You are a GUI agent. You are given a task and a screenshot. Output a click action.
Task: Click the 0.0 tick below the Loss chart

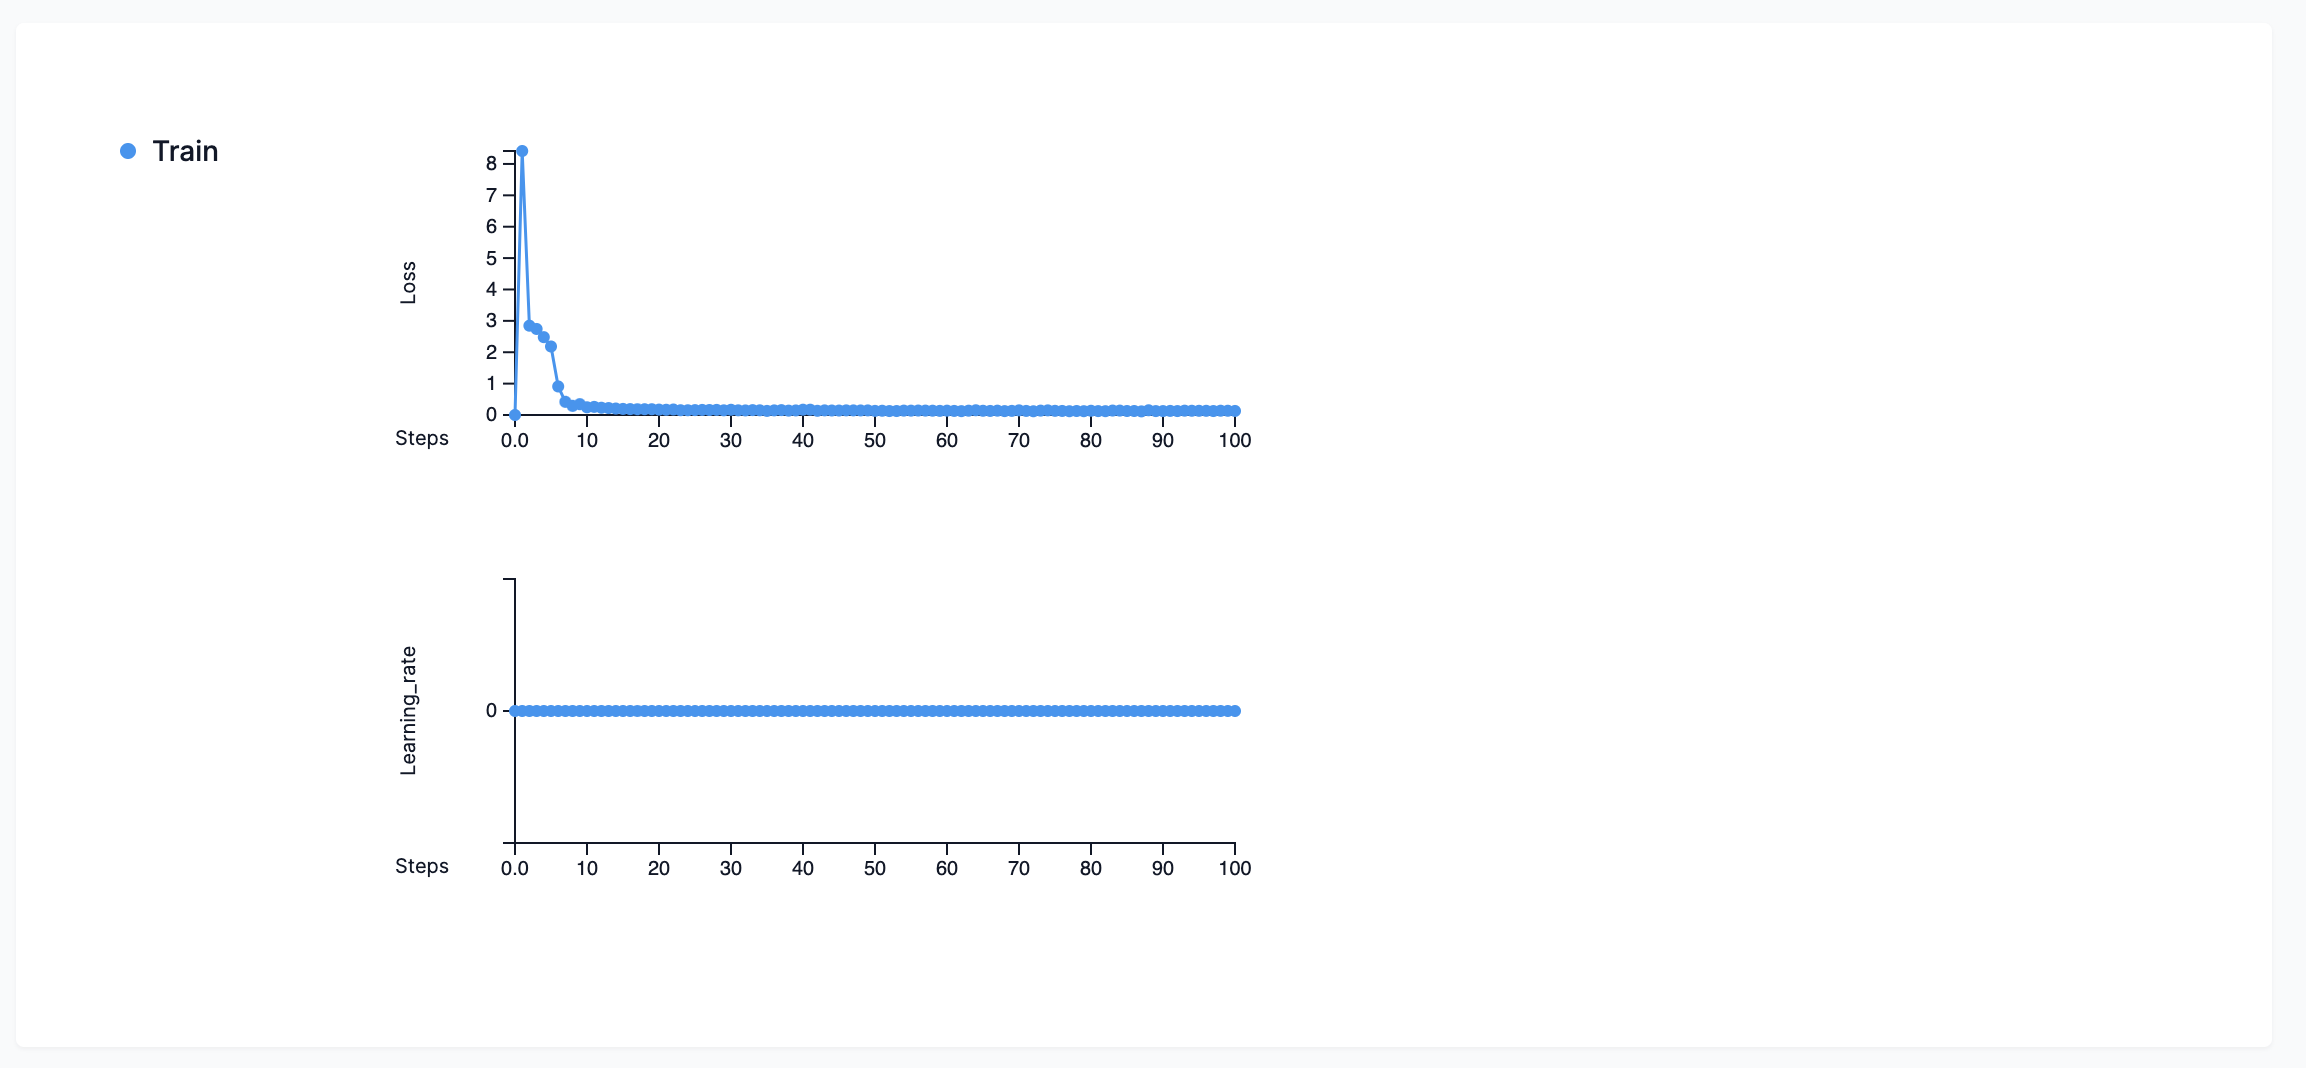point(515,440)
